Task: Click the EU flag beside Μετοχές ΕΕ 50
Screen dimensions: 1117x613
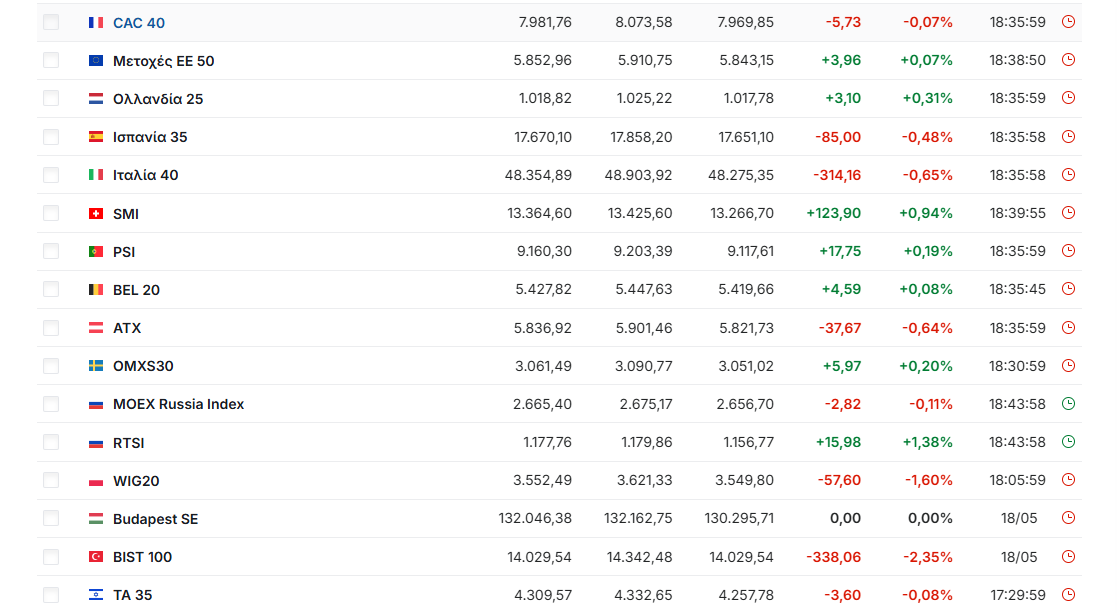Action: click(95, 61)
